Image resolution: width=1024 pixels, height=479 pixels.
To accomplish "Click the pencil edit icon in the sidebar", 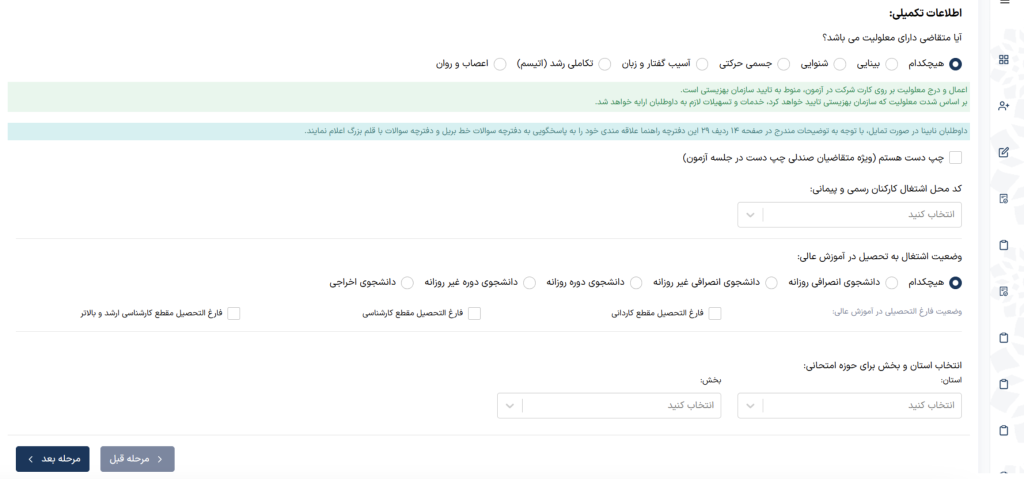I will click(1004, 152).
